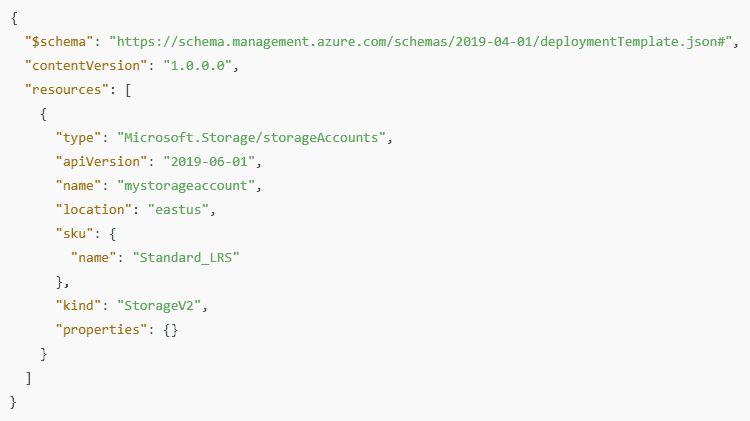Select the "kind" key
The image size is (750, 421).
[x=79, y=306]
